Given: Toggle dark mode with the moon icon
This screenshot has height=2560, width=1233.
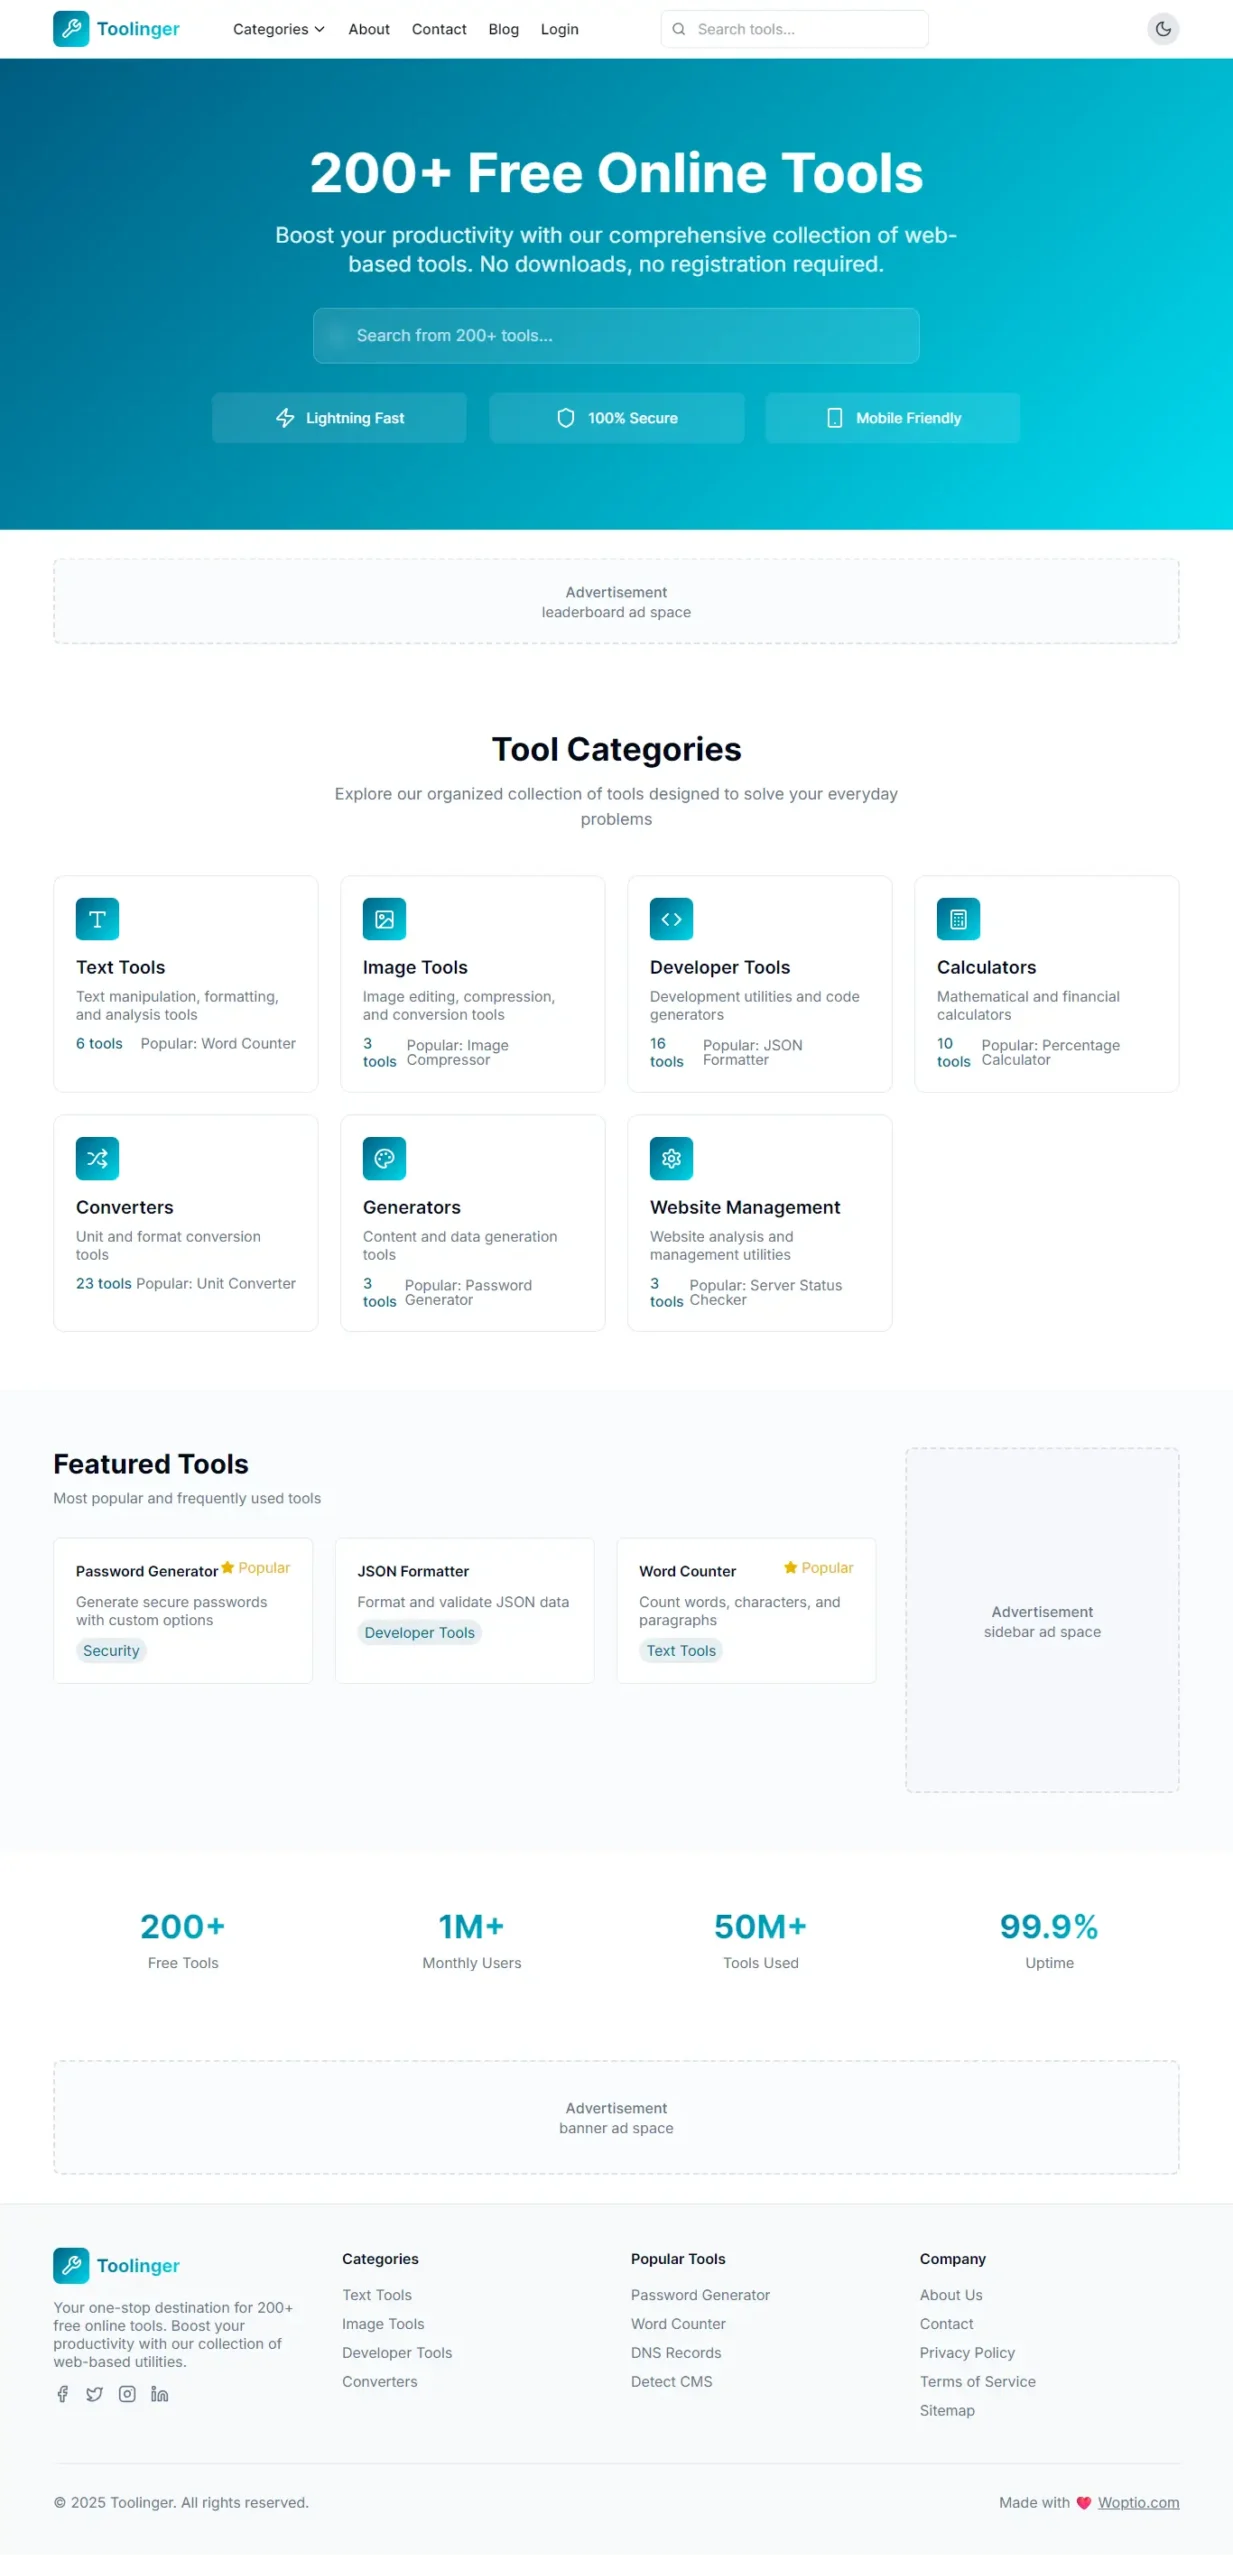Looking at the screenshot, I should point(1162,29).
